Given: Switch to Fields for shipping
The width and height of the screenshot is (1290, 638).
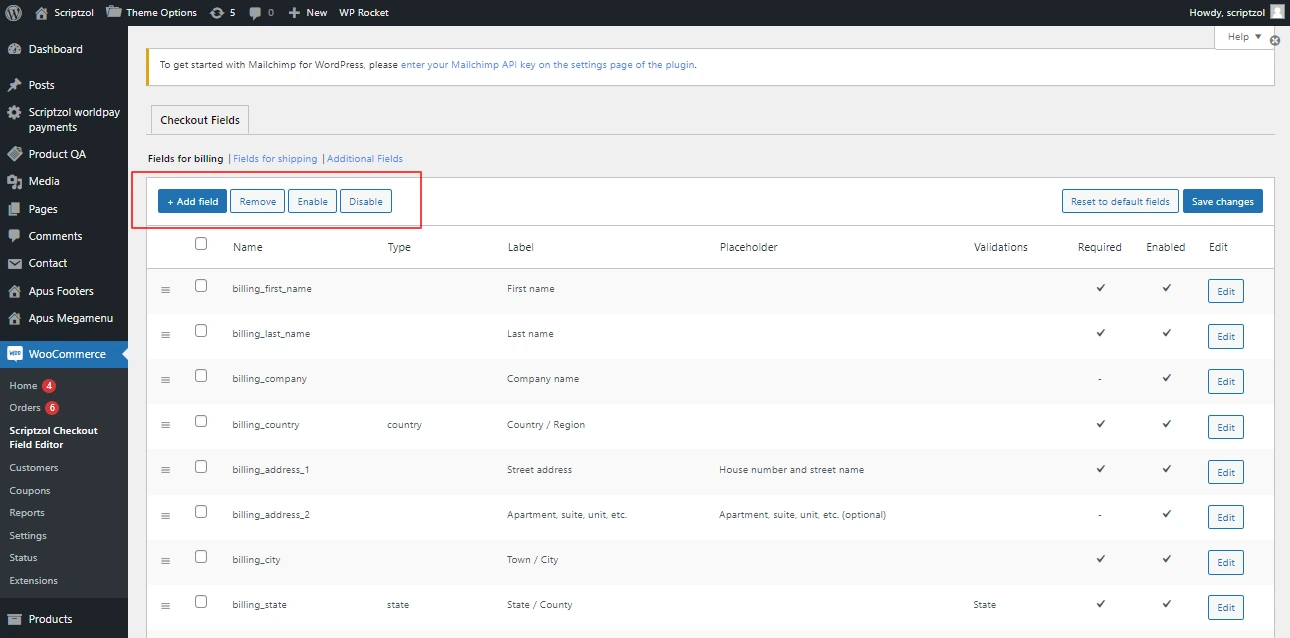Looking at the screenshot, I should point(275,159).
